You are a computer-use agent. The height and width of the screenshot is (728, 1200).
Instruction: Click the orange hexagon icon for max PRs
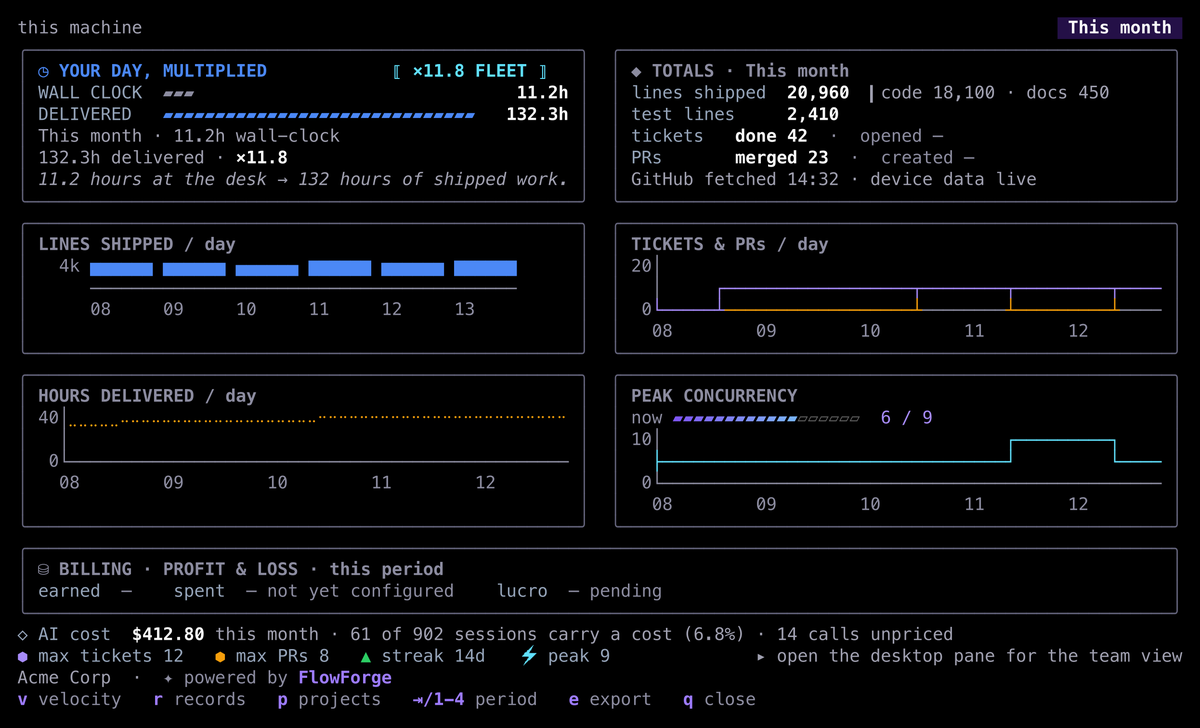click(x=219, y=656)
